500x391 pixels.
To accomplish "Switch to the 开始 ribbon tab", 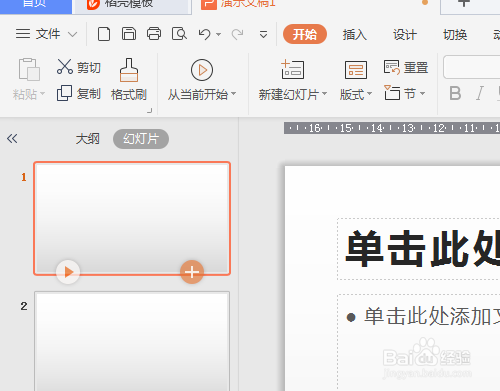I will click(x=305, y=34).
